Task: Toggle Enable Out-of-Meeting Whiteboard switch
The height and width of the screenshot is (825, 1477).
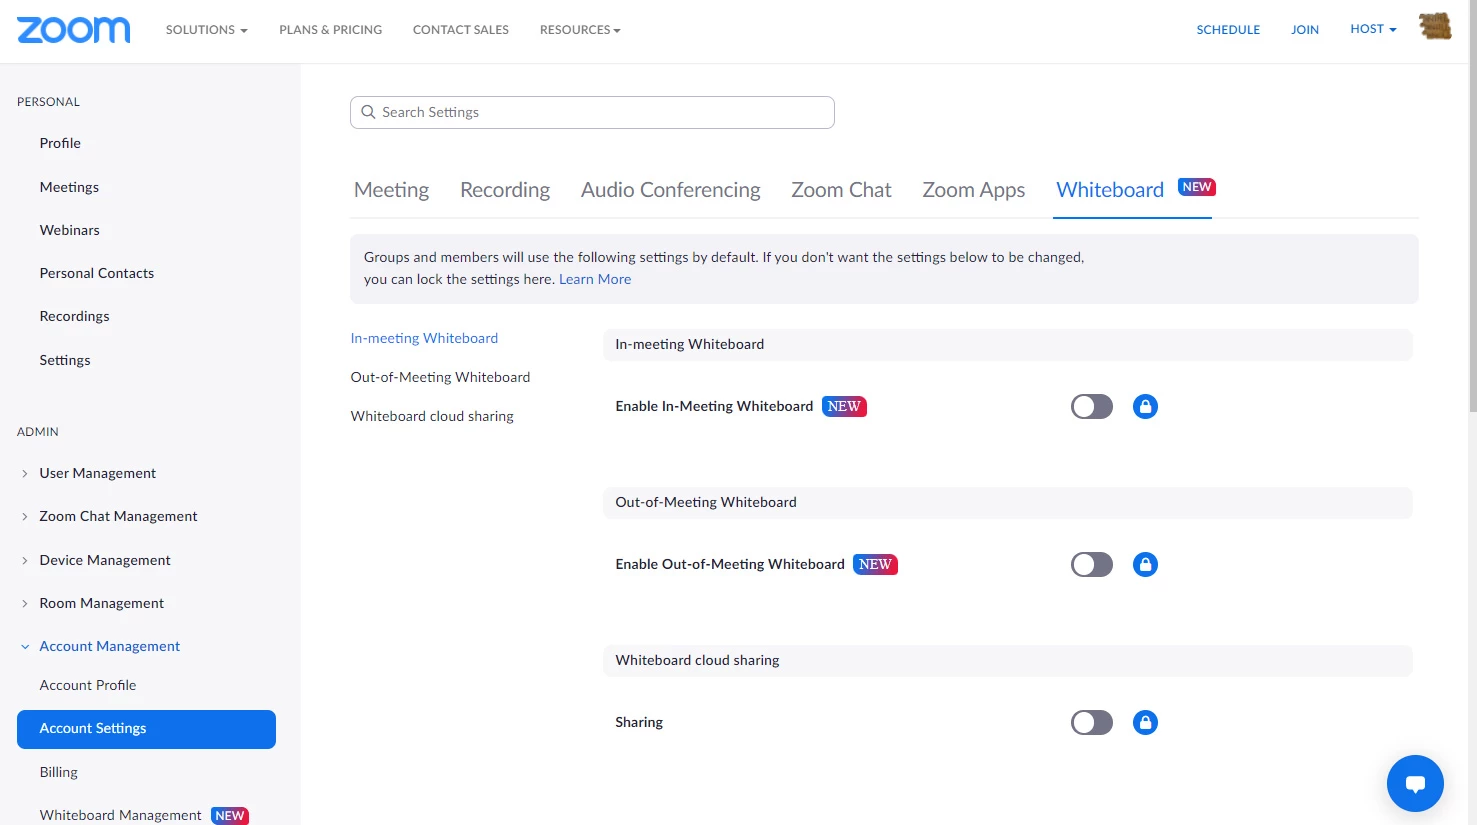Action: pyautogui.click(x=1092, y=564)
